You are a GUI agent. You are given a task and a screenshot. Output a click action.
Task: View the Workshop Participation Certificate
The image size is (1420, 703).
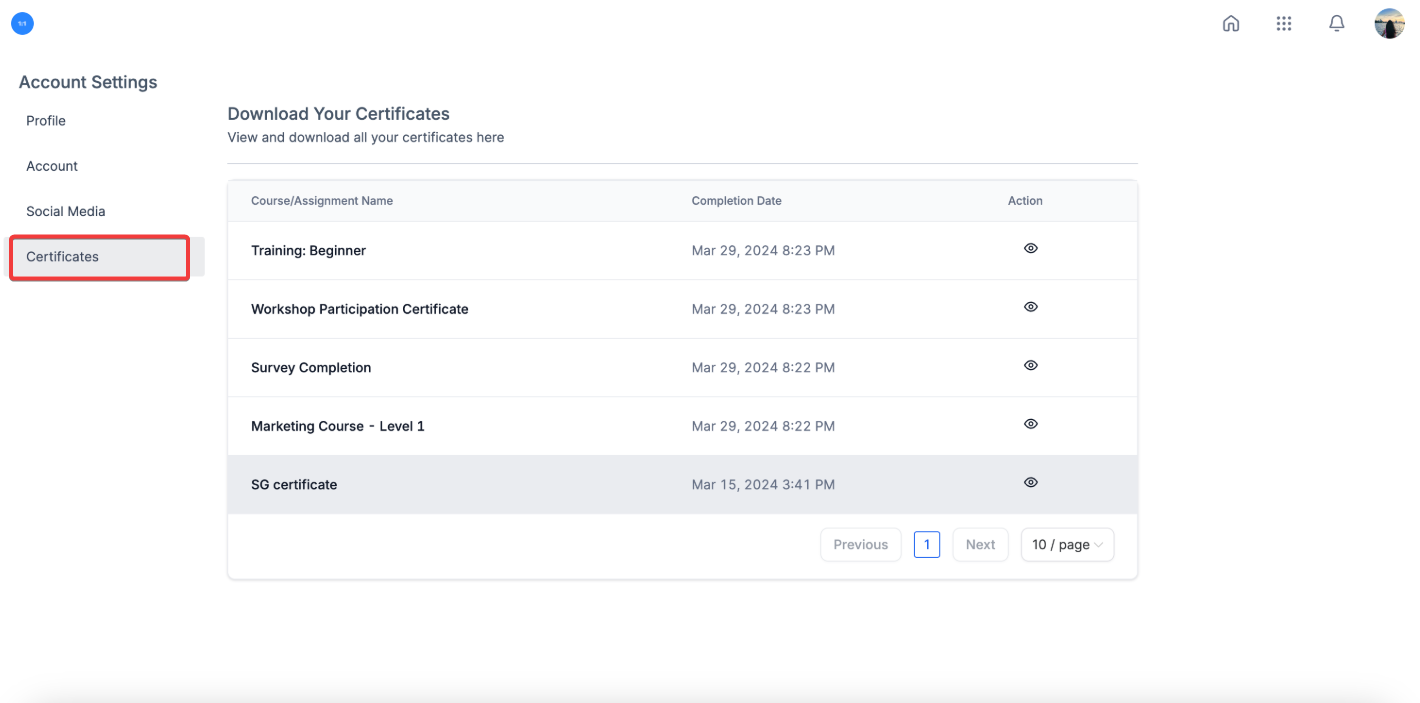(1030, 307)
